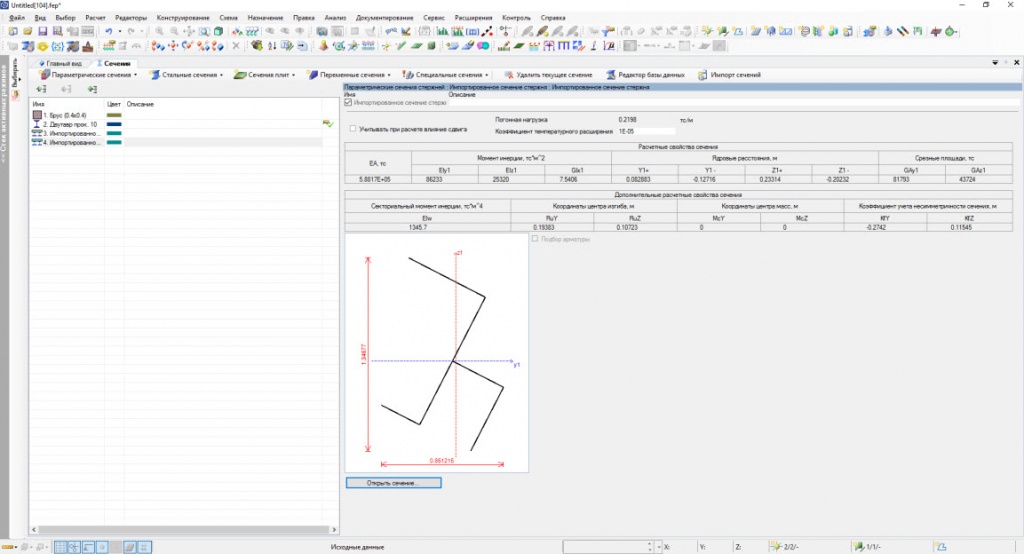This screenshot has height=554, width=1024.
Task: Switch to the Главный вид tab
Action: tap(60, 63)
